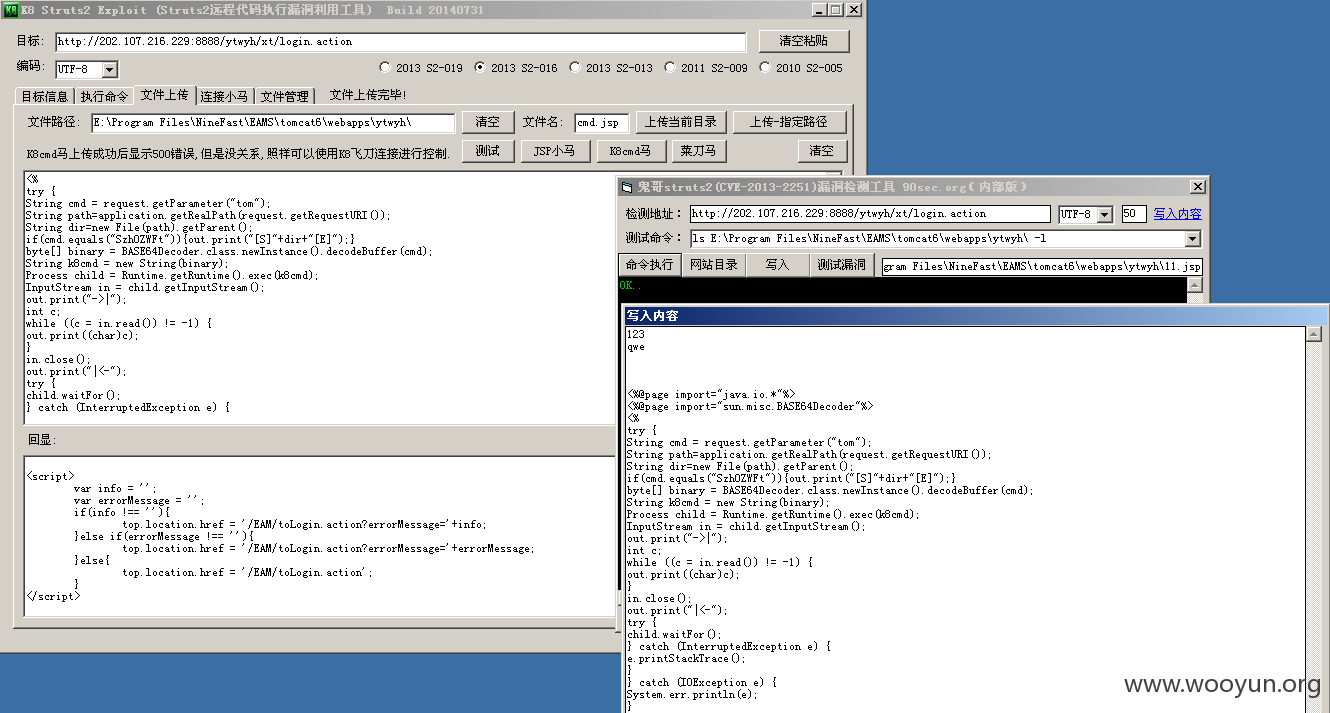This screenshot has height=713, width=1330.
Task: Select the 2010 S2-005 radio button
Action: [x=765, y=68]
